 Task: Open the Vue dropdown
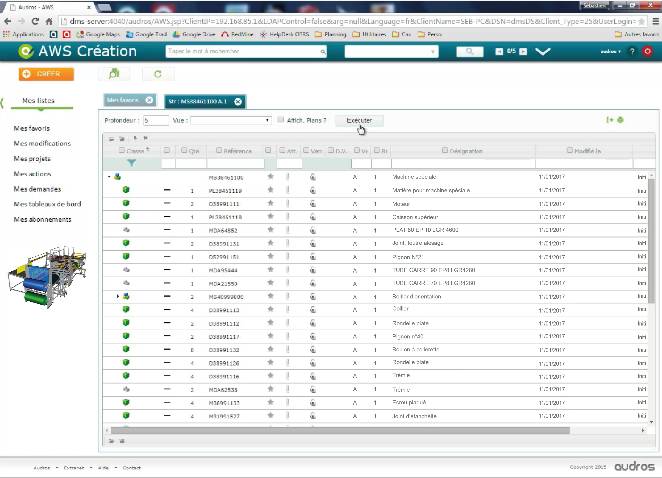tap(230, 120)
